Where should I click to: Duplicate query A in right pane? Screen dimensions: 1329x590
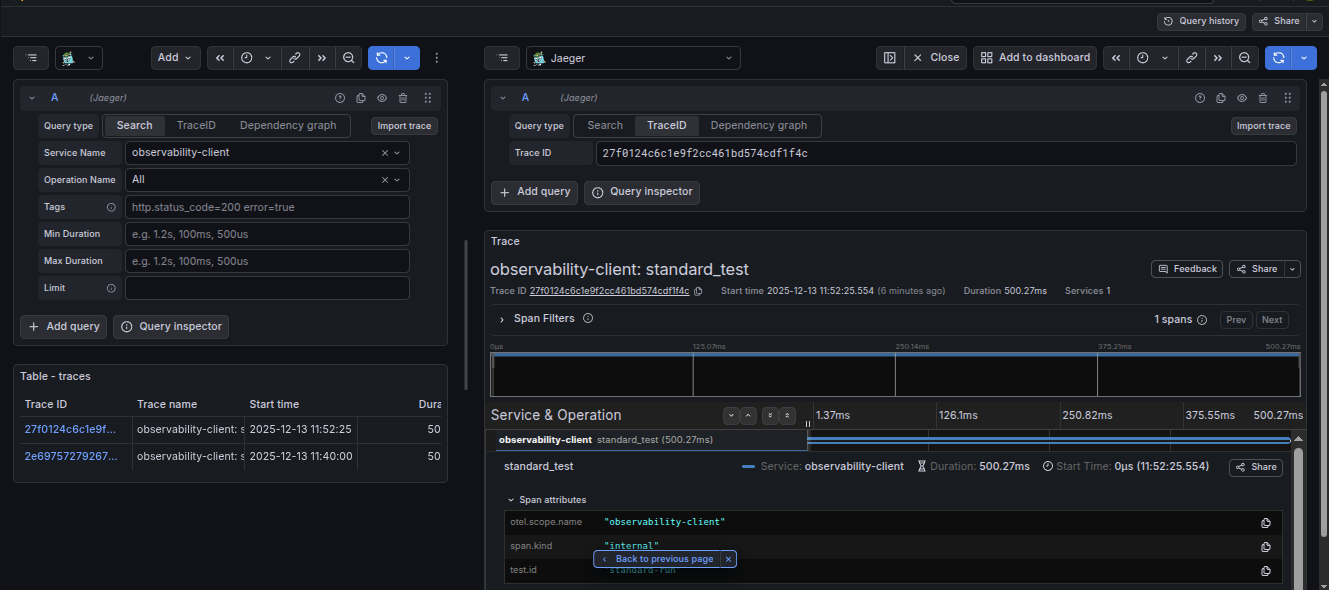click(1221, 98)
